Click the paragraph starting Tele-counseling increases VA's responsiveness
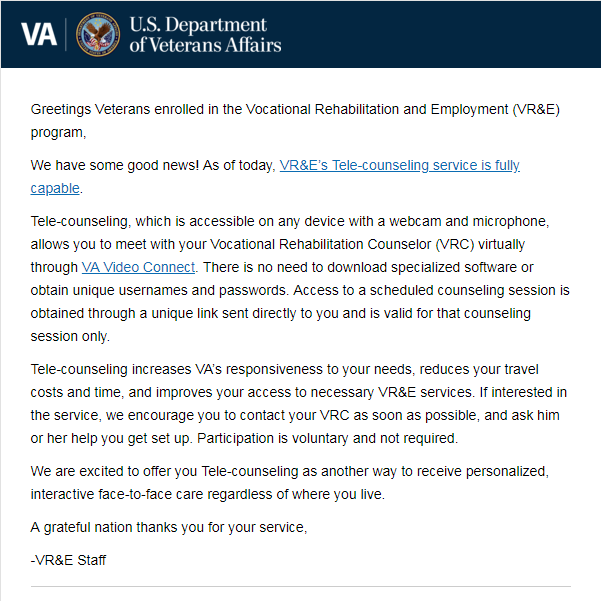The width and height of the screenshot is (601, 601). [x=299, y=404]
